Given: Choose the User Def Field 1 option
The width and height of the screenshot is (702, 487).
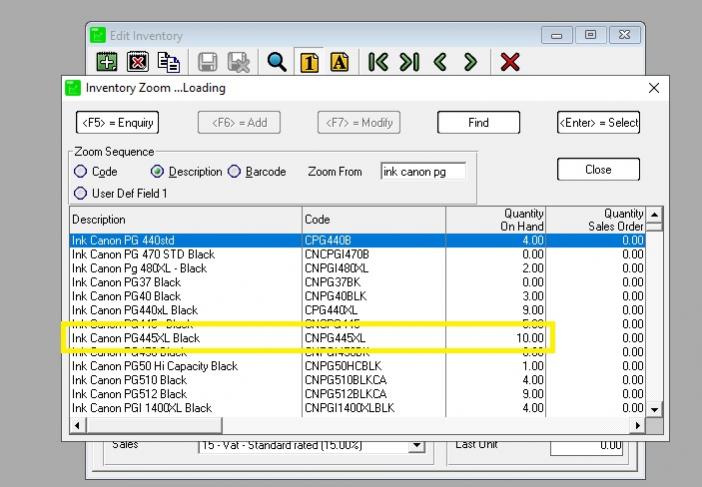Looking at the screenshot, I should (81, 193).
